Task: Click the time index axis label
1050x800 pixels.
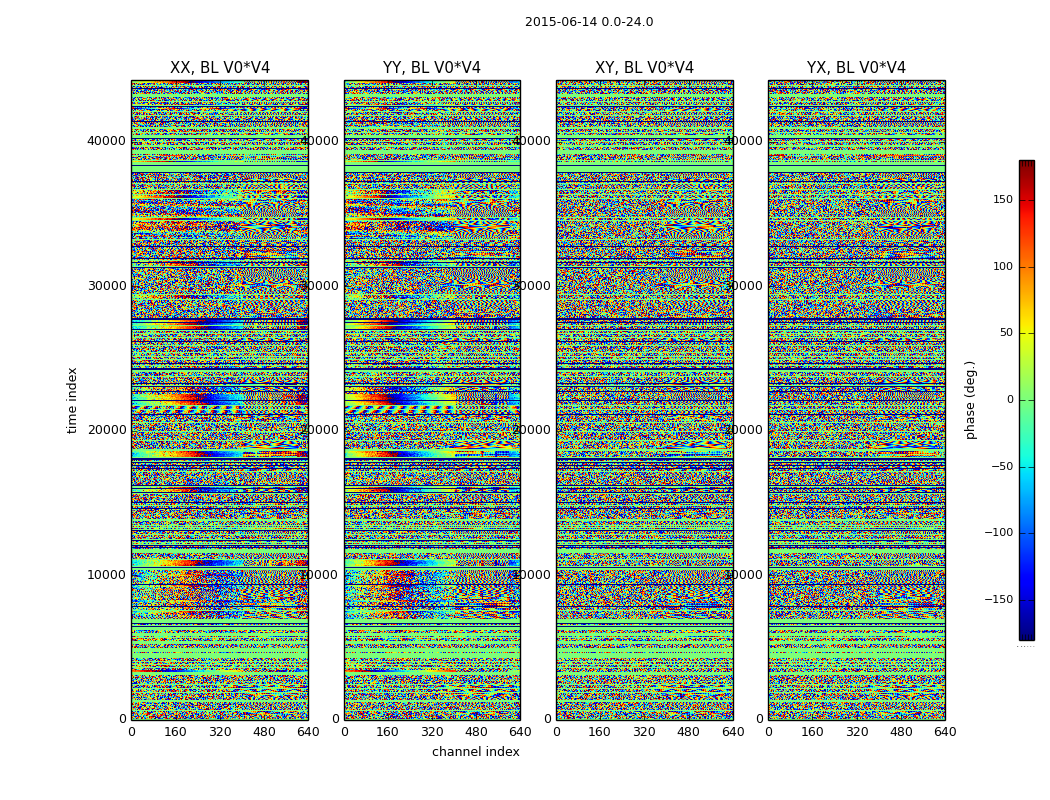Action: click(72, 400)
